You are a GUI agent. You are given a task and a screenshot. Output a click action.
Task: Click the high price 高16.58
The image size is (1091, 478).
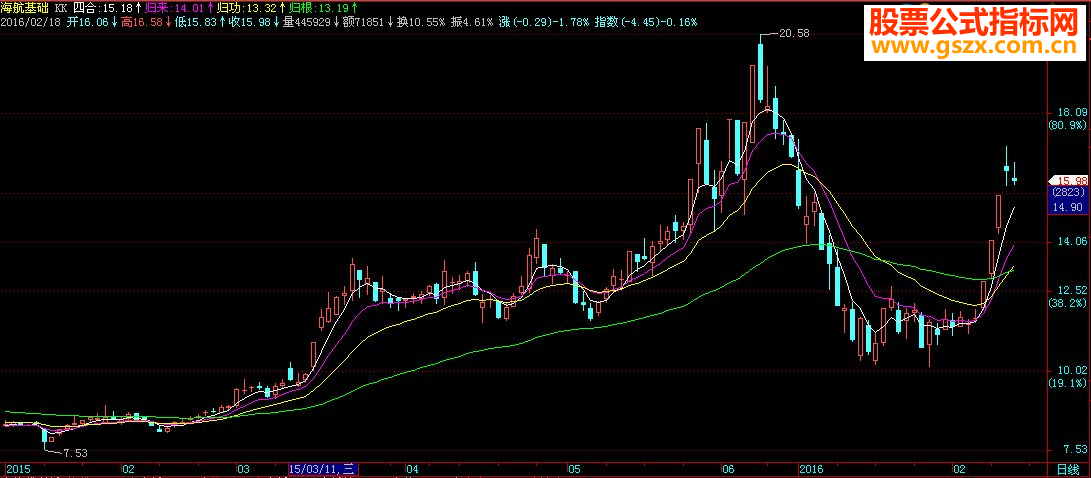pyautogui.click(x=142, y=22)
